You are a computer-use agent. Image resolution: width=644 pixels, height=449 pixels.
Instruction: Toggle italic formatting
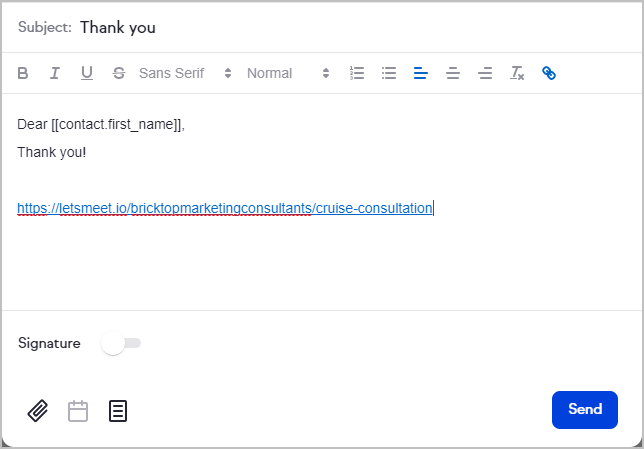55,73
